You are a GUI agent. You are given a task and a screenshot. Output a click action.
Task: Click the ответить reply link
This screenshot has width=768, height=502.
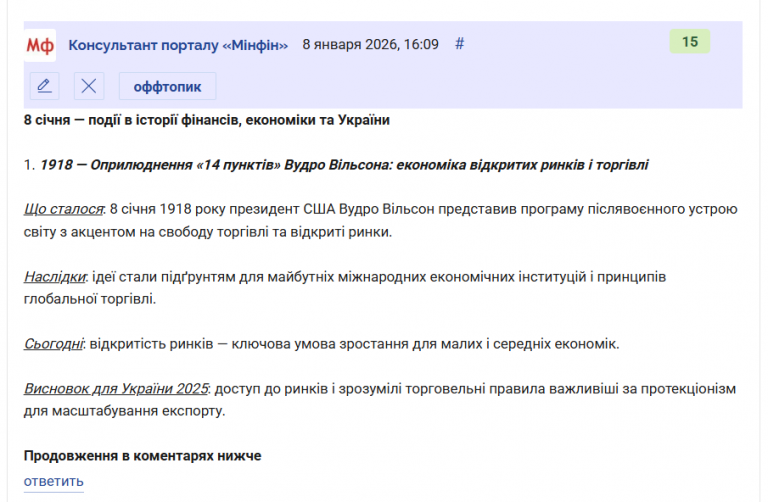tap(54, 481)
